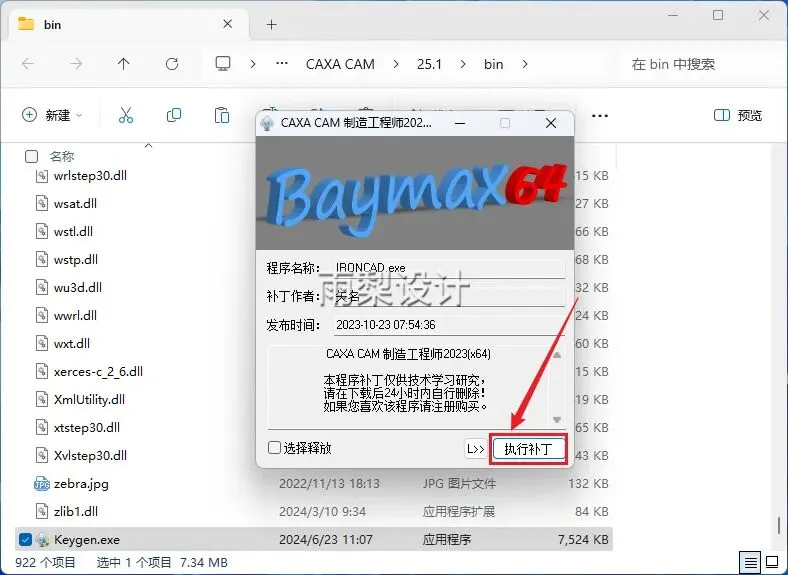Click the Keygen.exe file icon
788x575 pixels.
pyautogui.click(x=42, y=540)
